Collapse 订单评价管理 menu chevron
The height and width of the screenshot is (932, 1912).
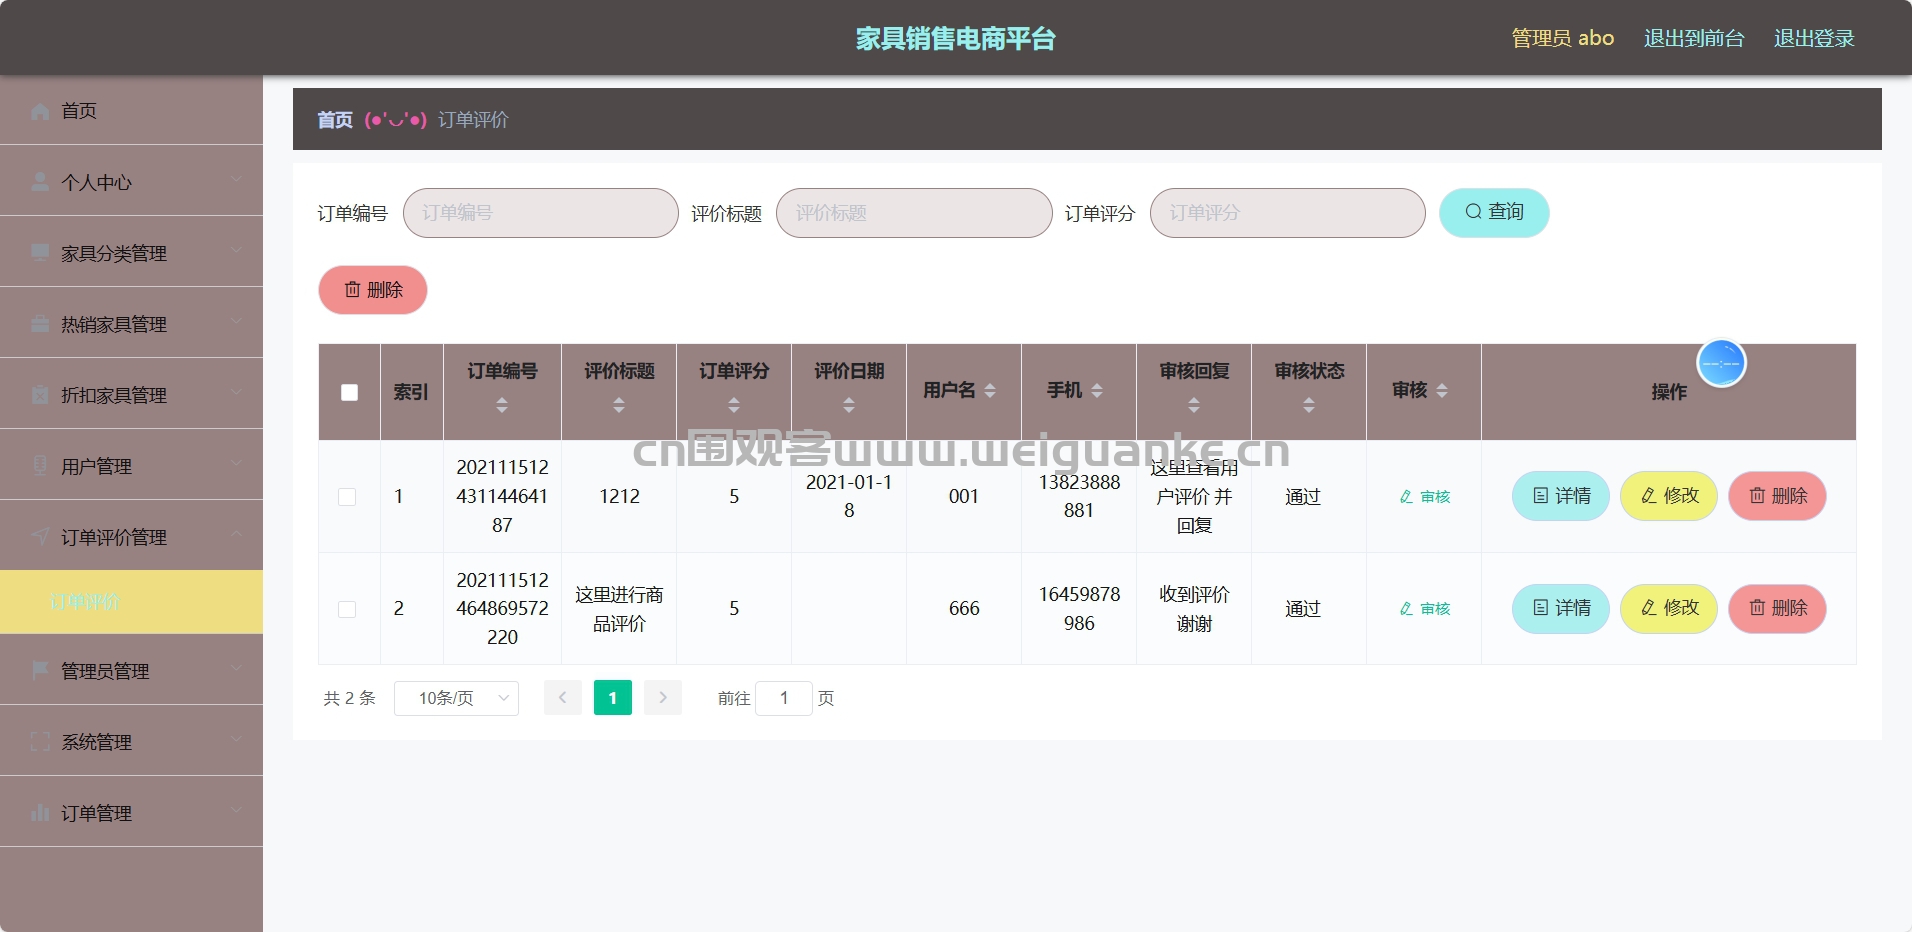236,535
